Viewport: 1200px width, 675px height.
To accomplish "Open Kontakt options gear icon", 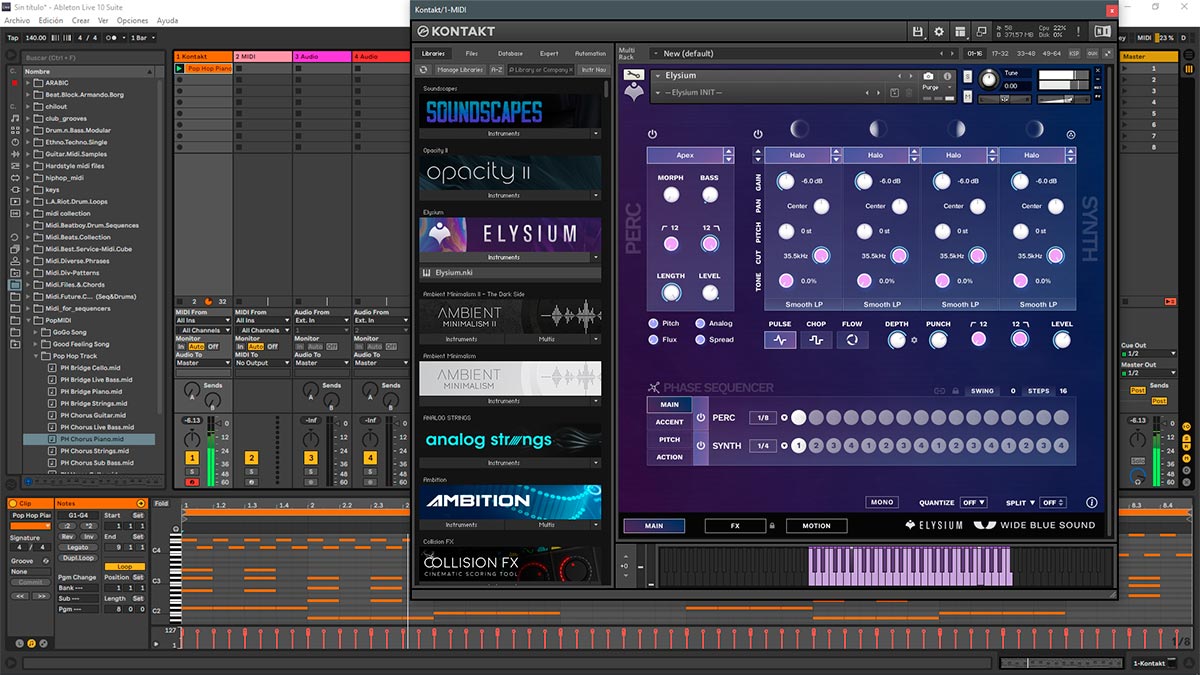I will point(939,32).
